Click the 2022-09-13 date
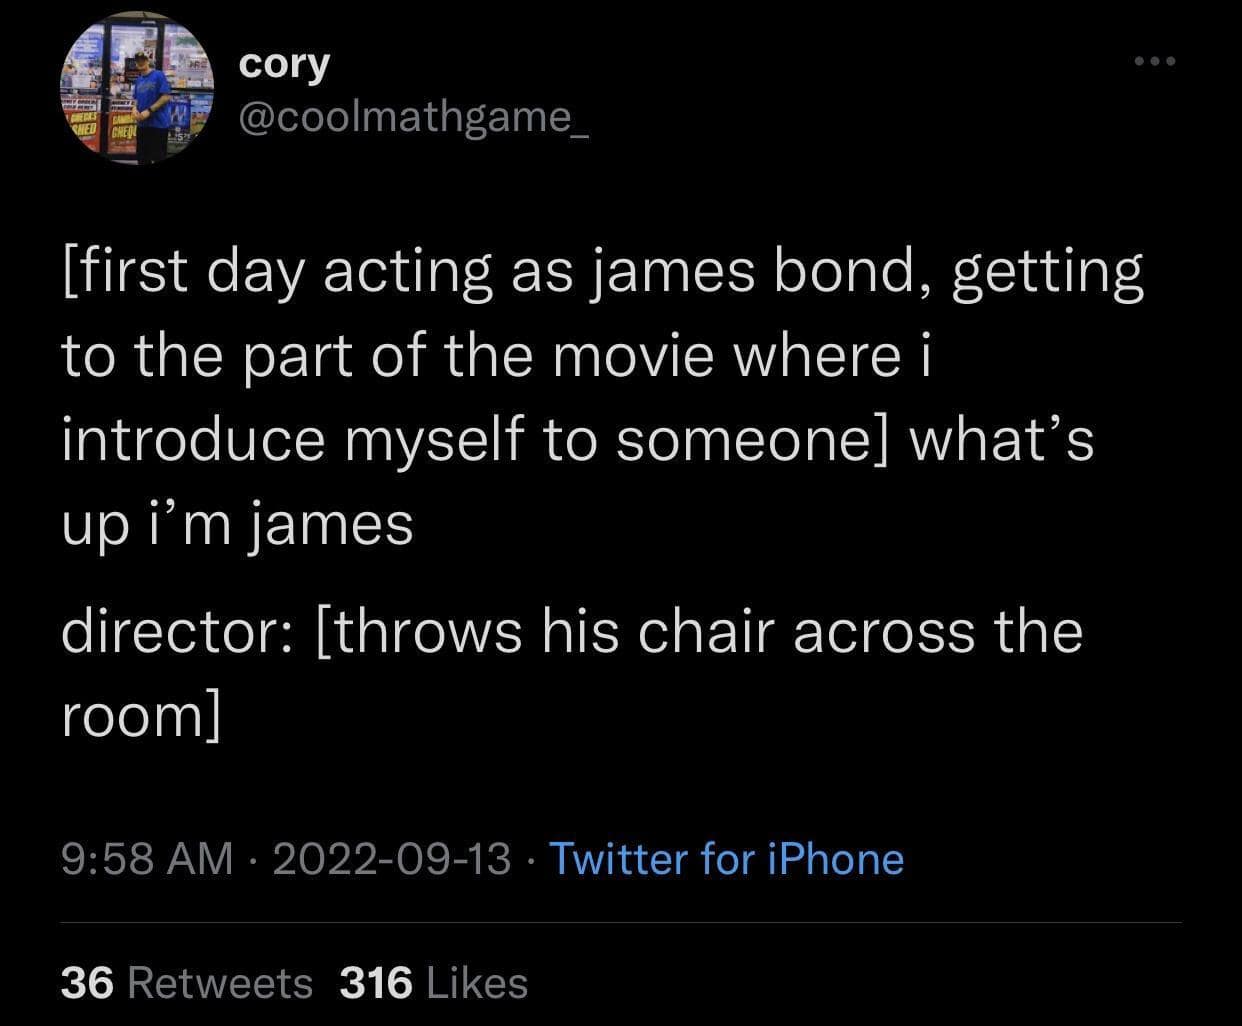This screenshot has height=1026, width=1242. tap(391, 859)
